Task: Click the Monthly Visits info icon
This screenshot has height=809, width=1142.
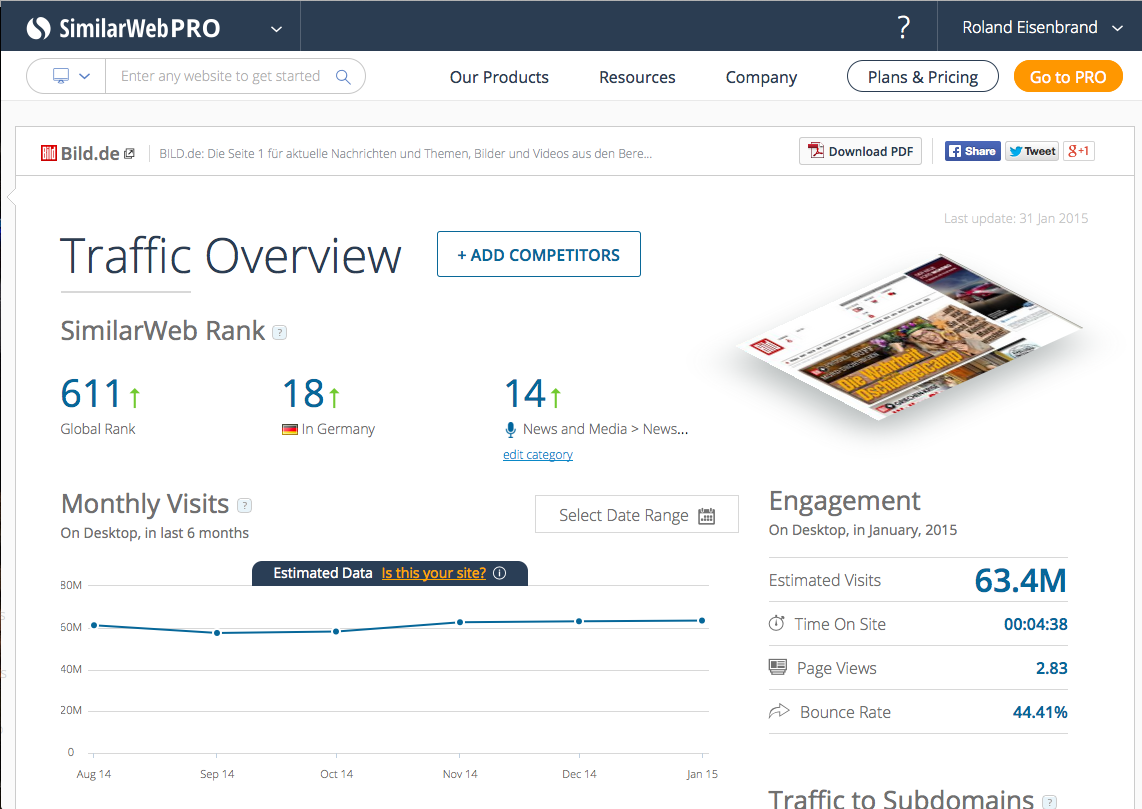Action: point(244,506)
